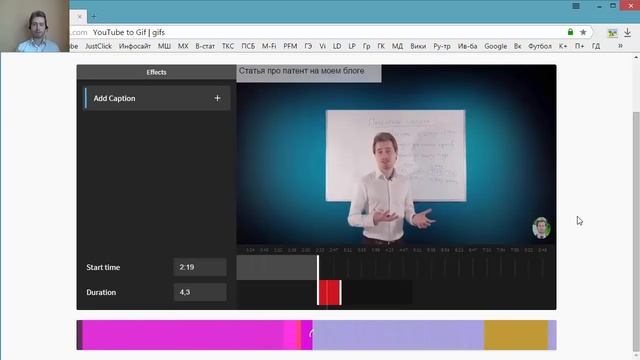
Task: Click the video annotation about the patent article
Action: point(309,73)
